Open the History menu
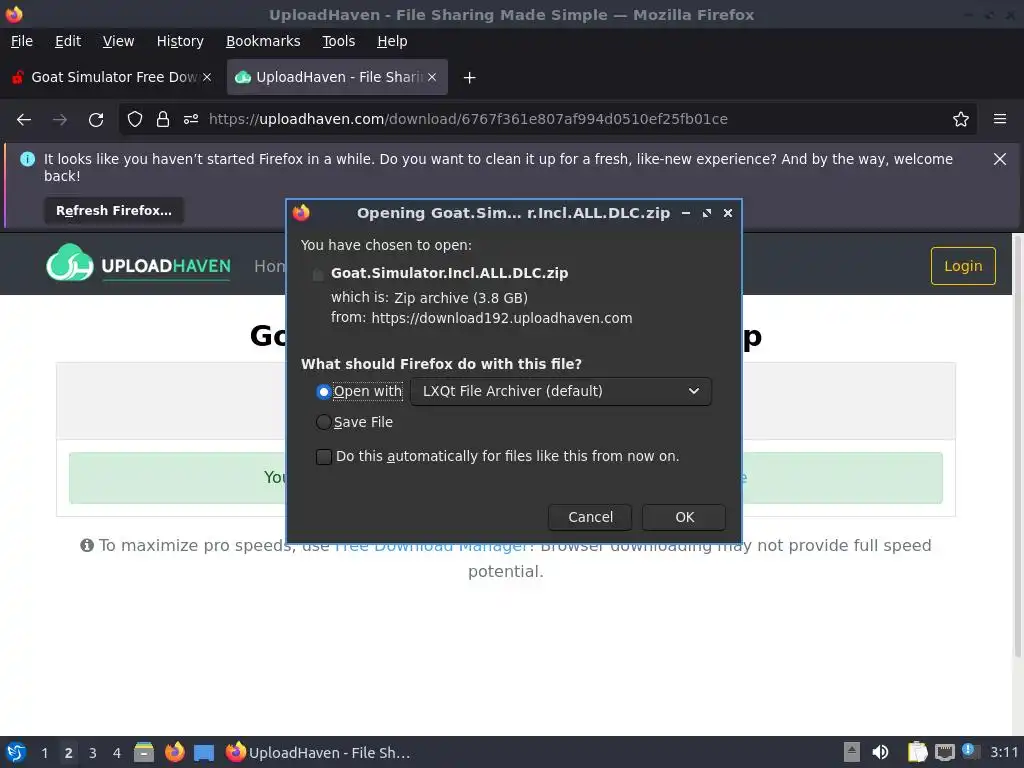Image resolution: width=1024 pixels, height=768 pixels. point(180,41)
